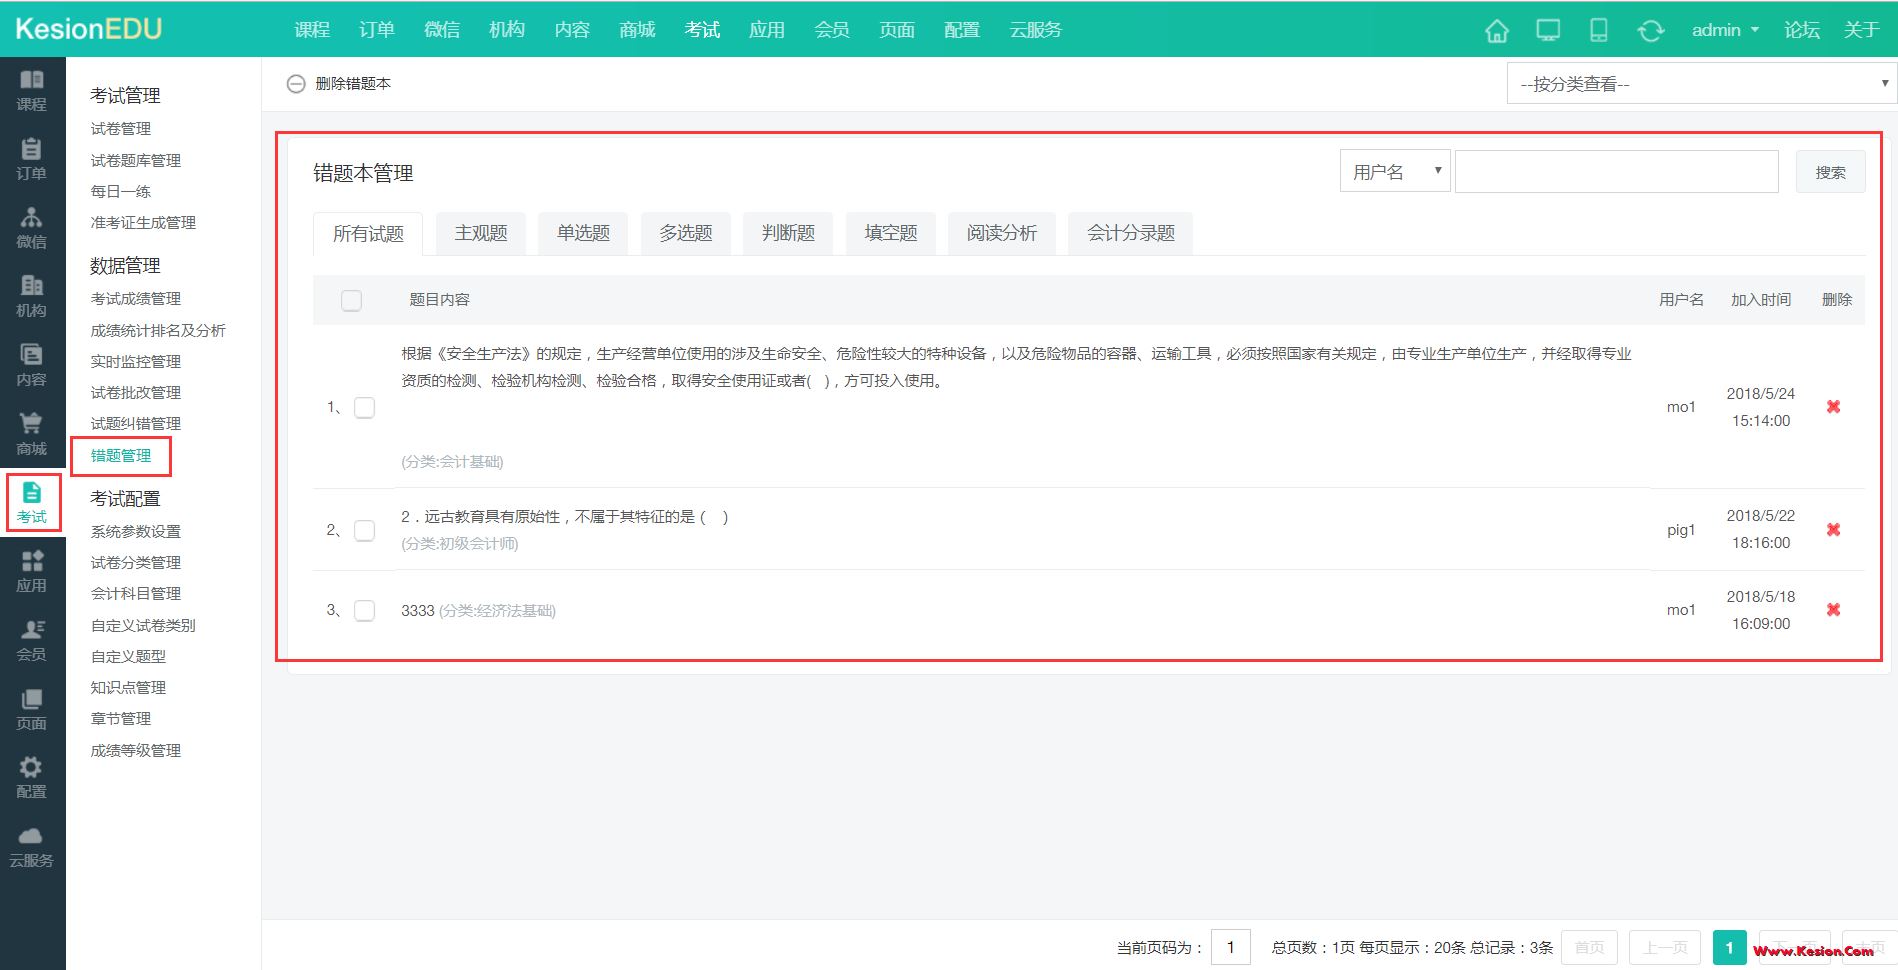This screenshot has width=1898, height=970.
Task: Click the home icon in top bar
Action: tap(1496, 31)
